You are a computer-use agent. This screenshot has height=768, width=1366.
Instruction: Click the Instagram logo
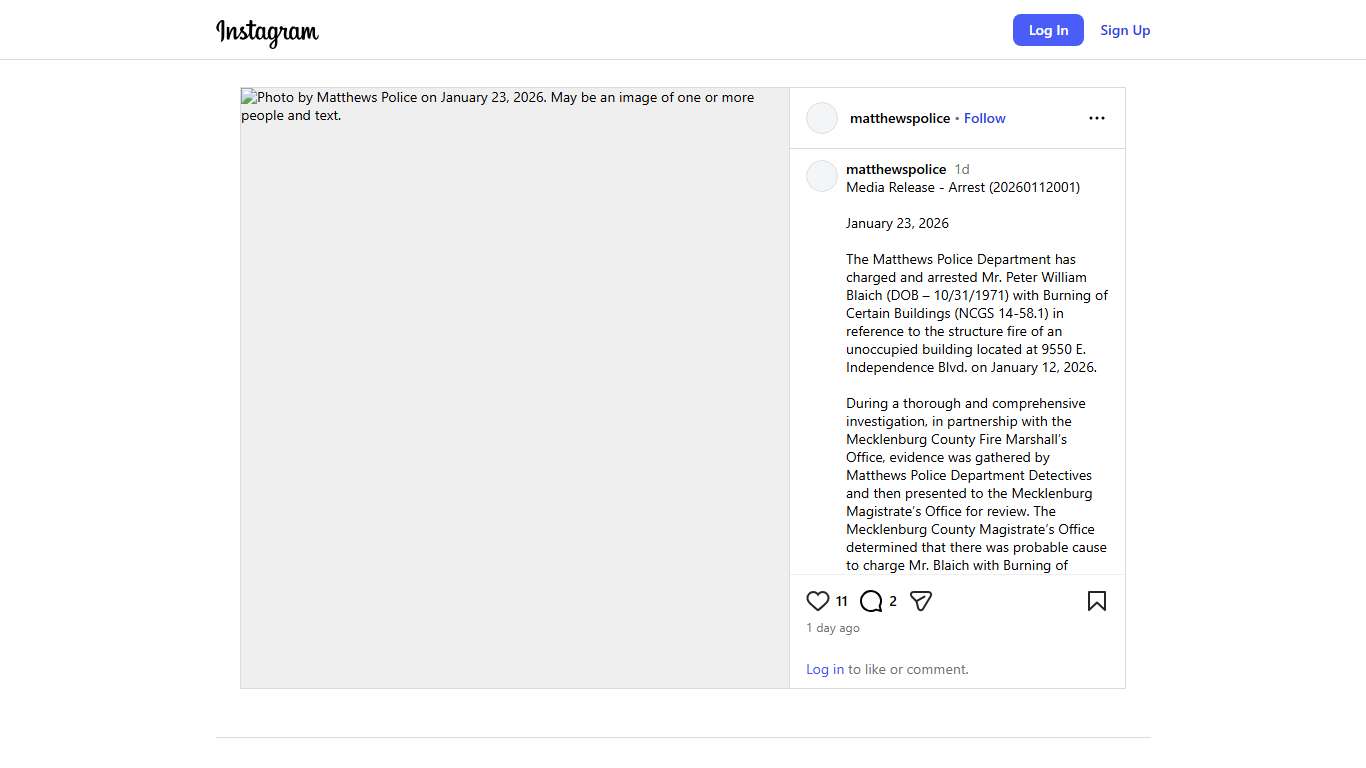click(267, 32)
